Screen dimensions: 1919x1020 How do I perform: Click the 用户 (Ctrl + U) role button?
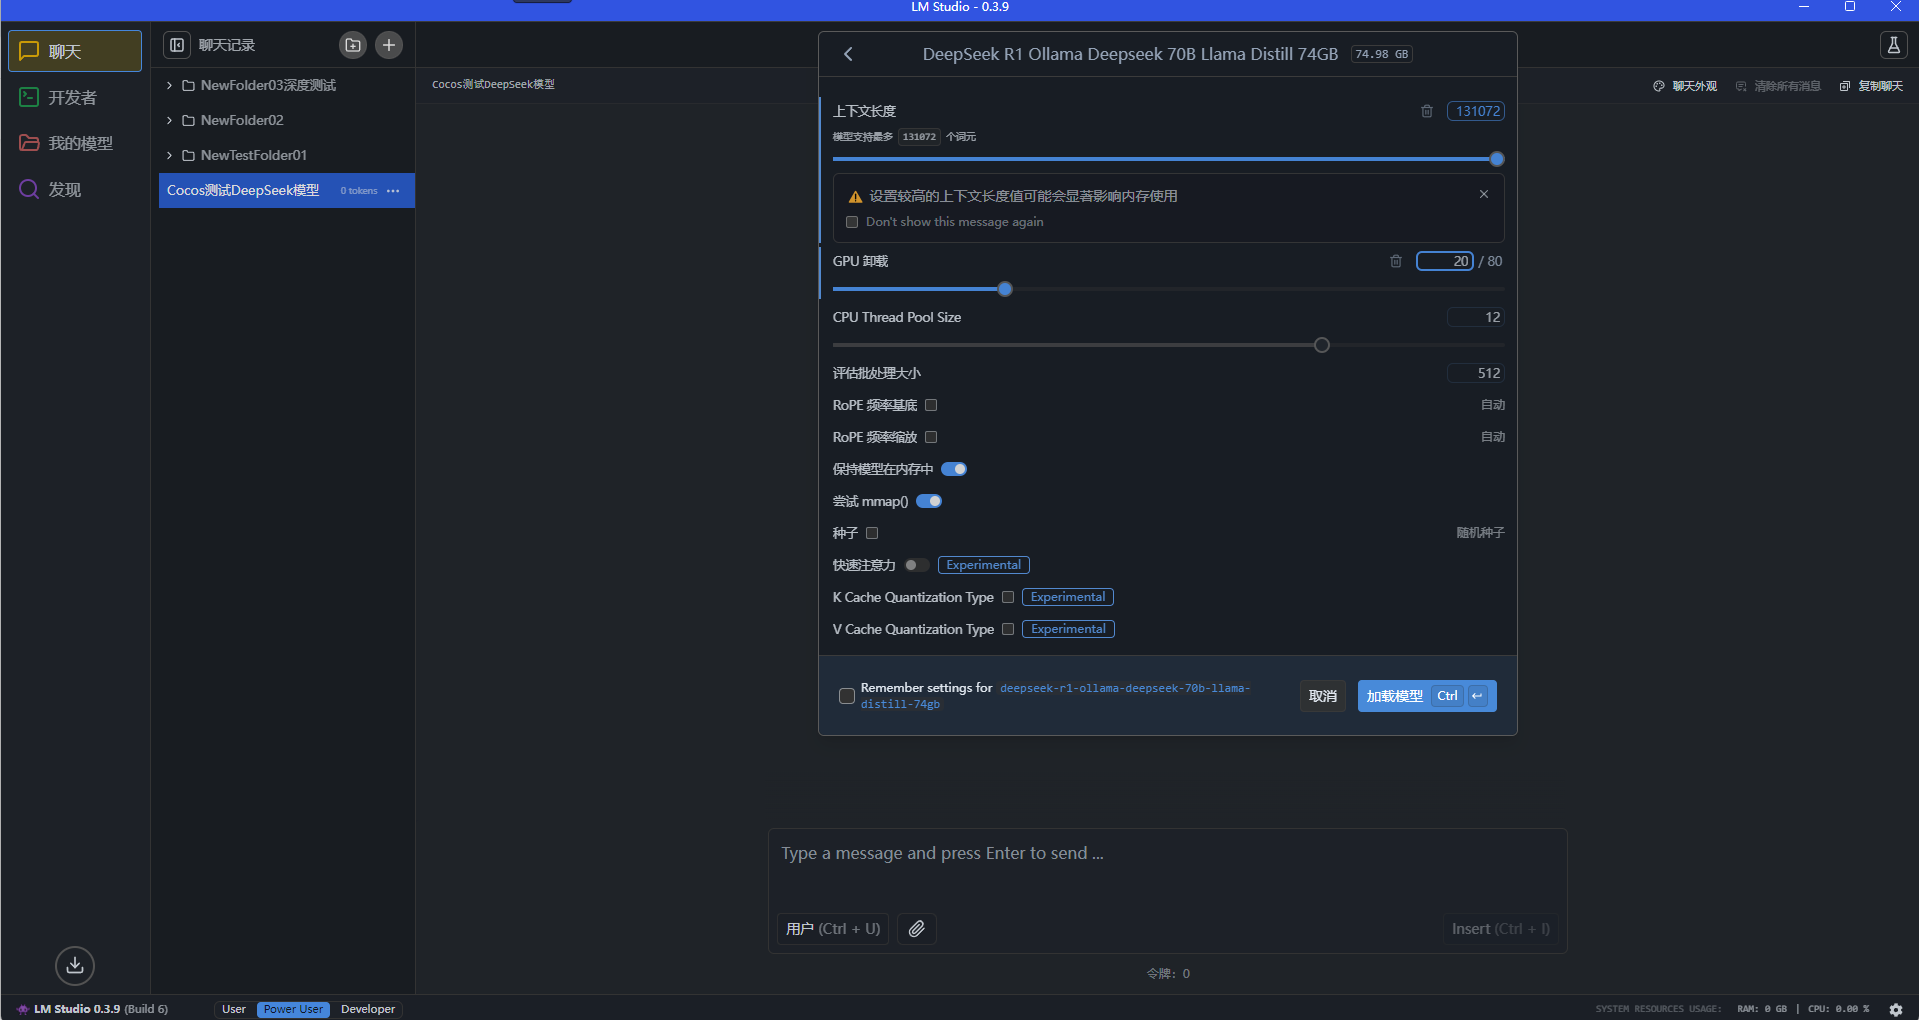coord(833,929)
